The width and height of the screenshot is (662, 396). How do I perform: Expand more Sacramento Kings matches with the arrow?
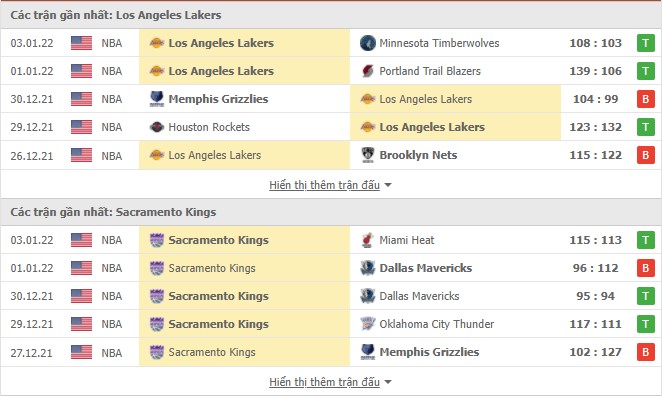coord(388,382)
